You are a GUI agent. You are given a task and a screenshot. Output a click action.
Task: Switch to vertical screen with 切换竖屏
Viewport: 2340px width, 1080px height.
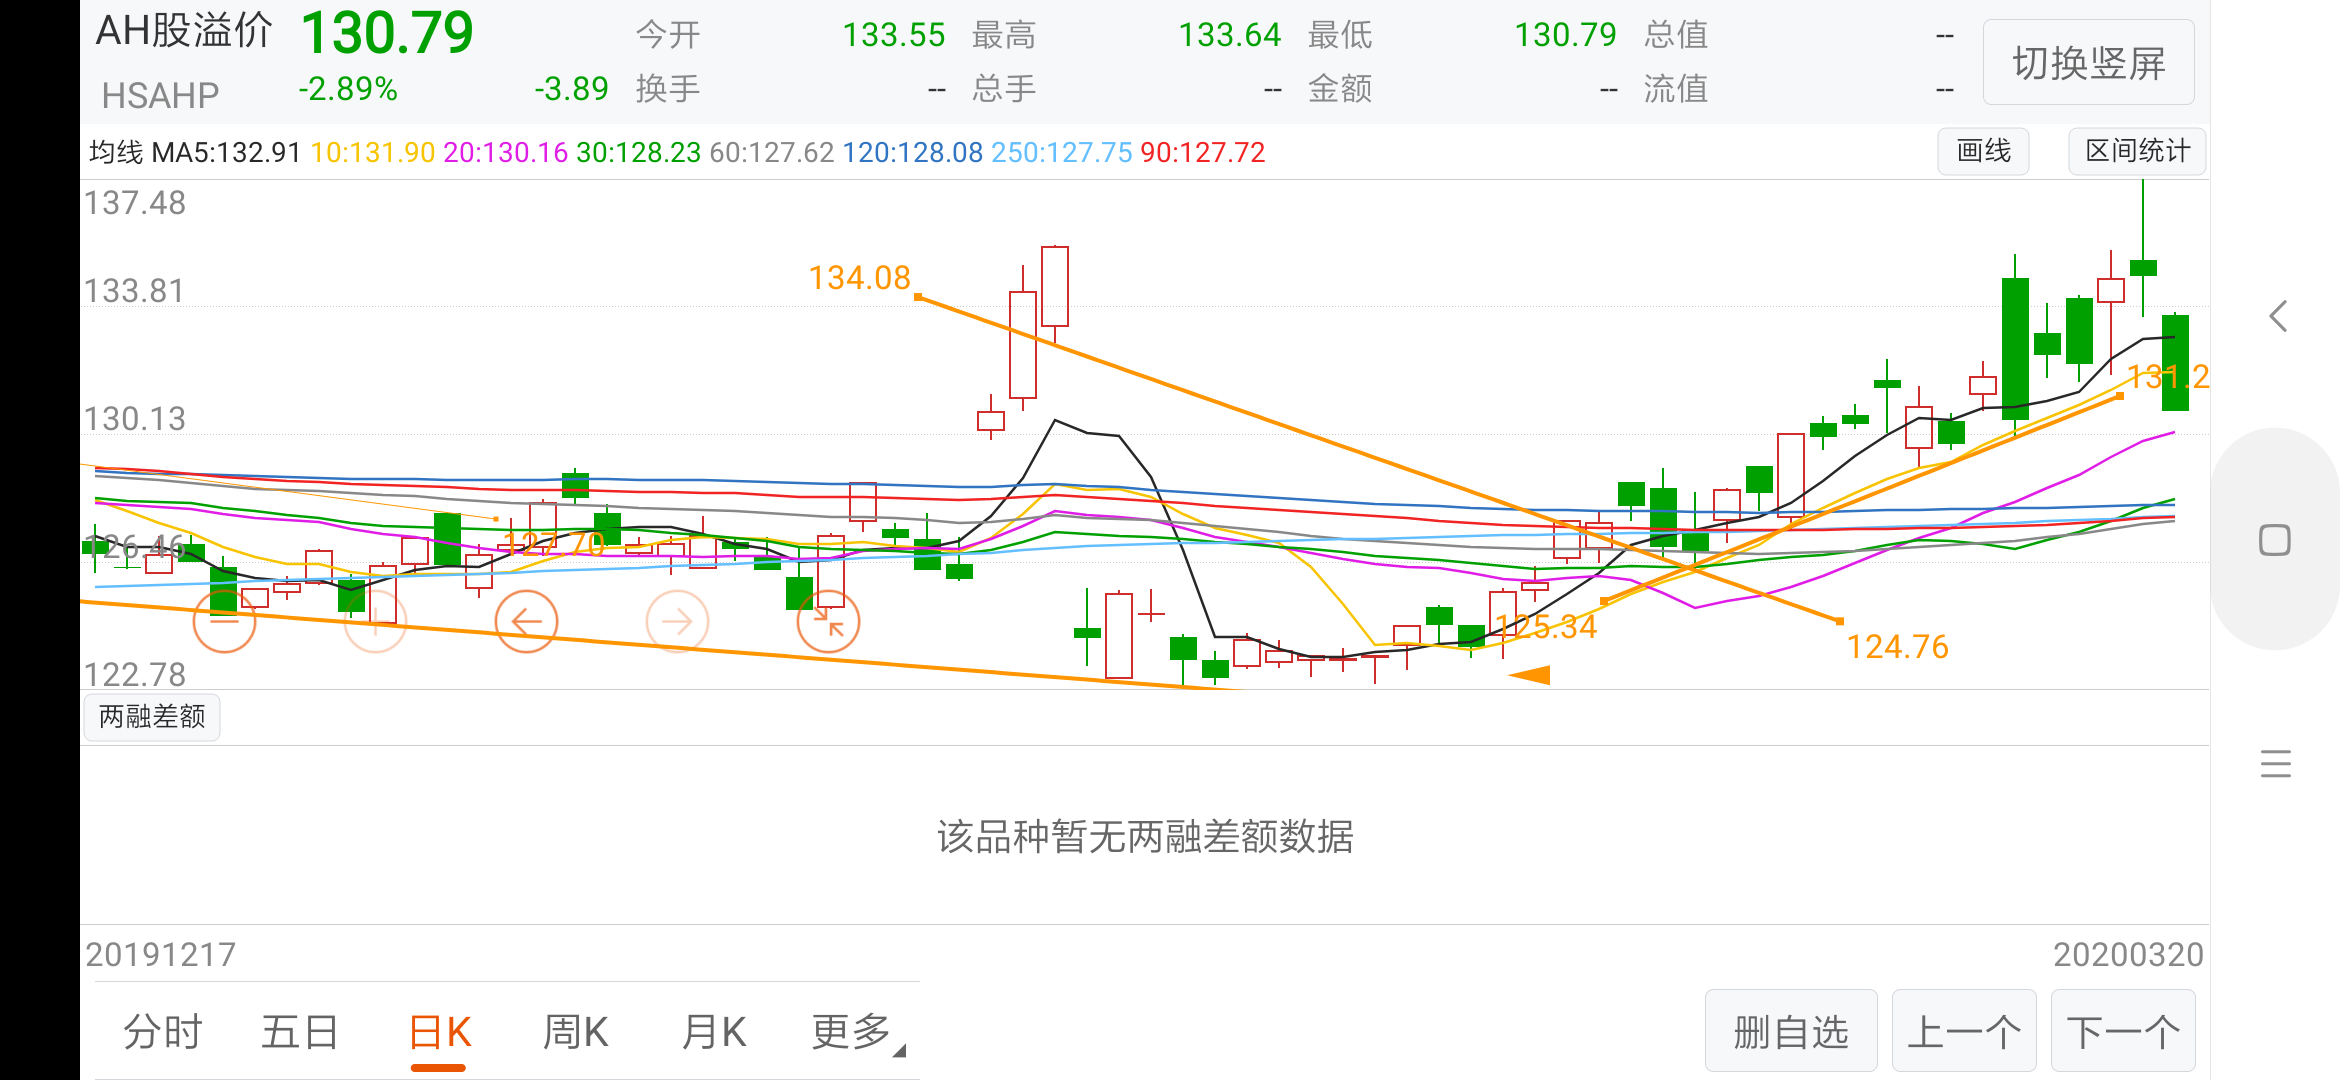[x=2088, y=63]
